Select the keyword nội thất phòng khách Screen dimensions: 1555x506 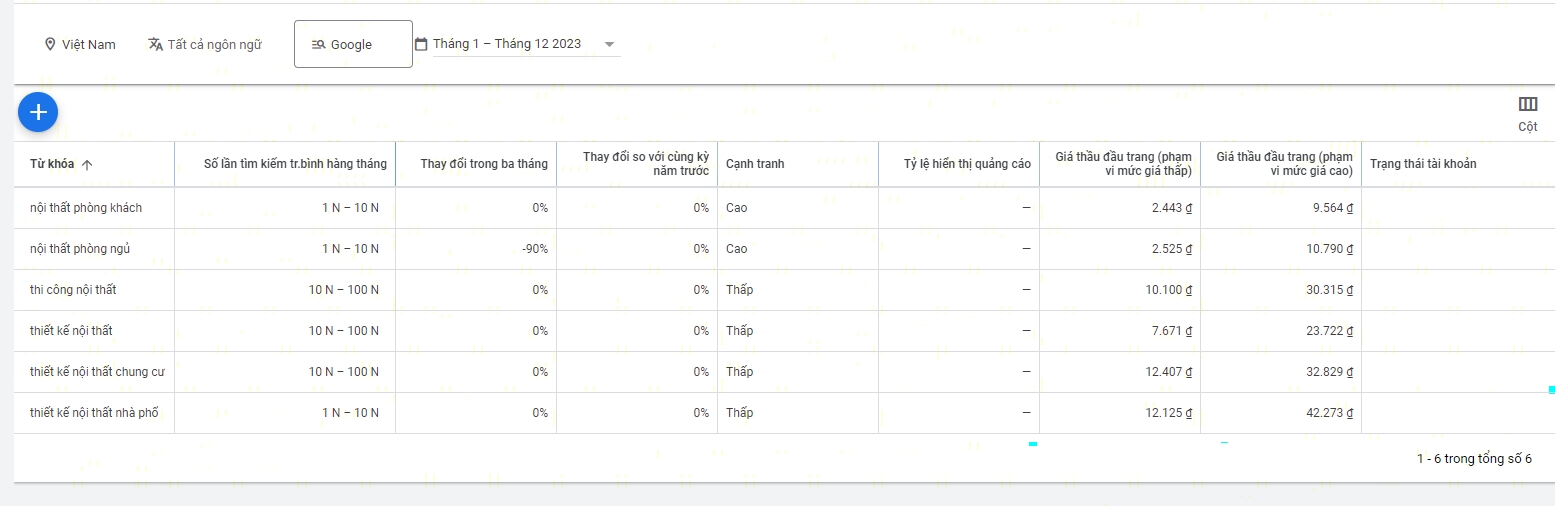tap(86, 208)
